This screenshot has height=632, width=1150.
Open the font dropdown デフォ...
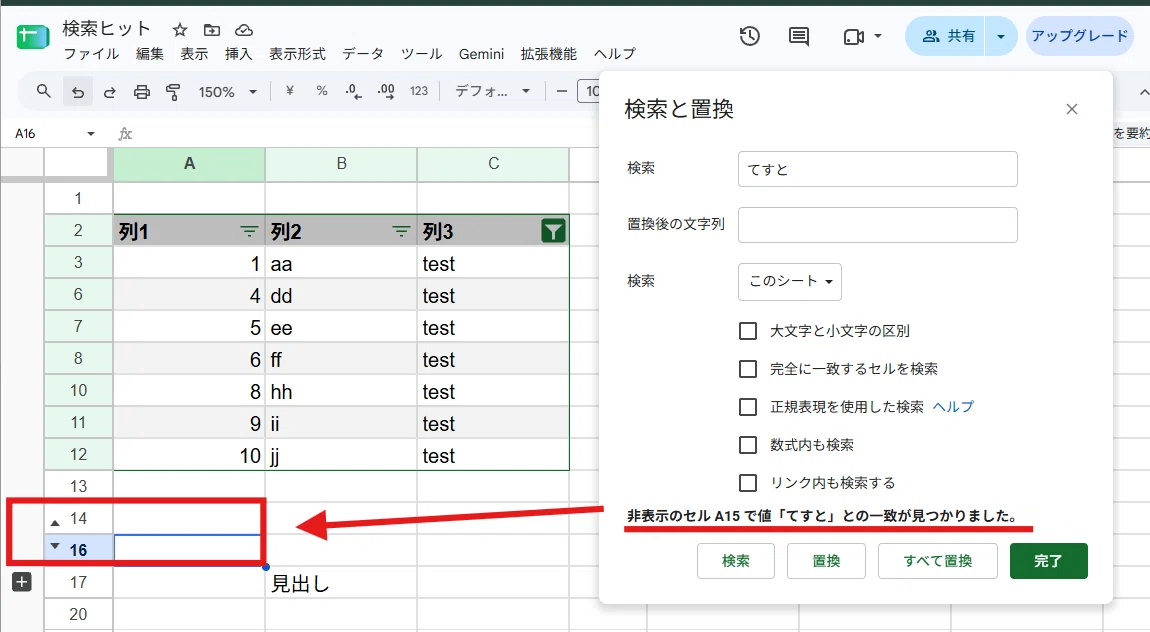click(492, 92)
